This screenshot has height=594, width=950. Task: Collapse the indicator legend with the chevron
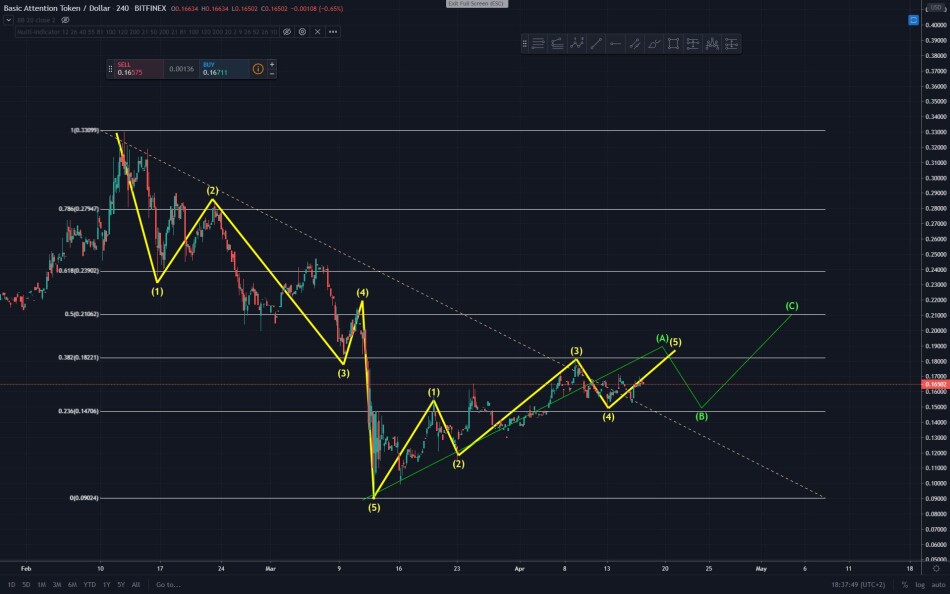pyautogui.click(x=8, y=20)
